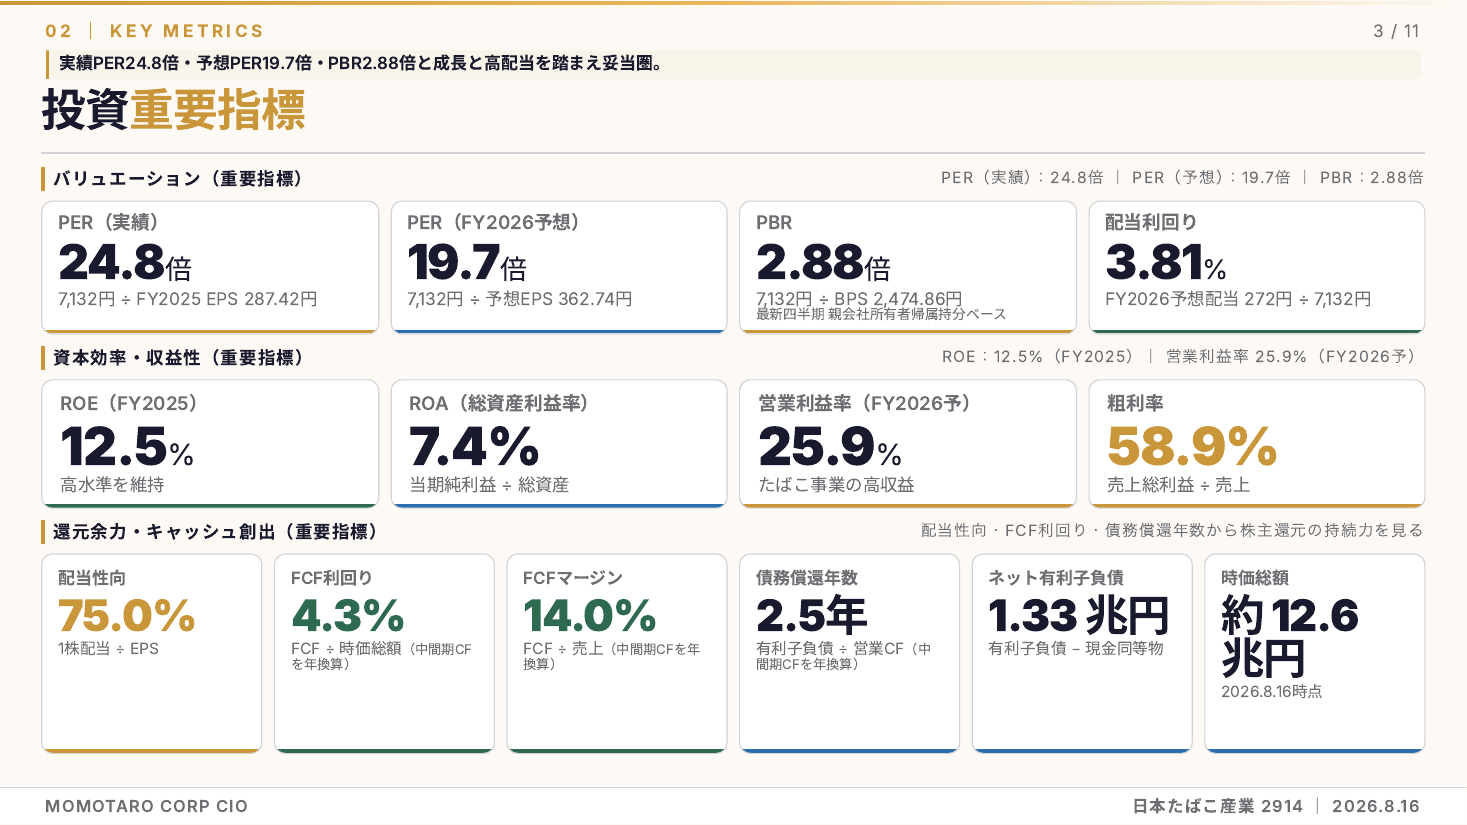Click the '時価総額' card label

point(1255,578)
